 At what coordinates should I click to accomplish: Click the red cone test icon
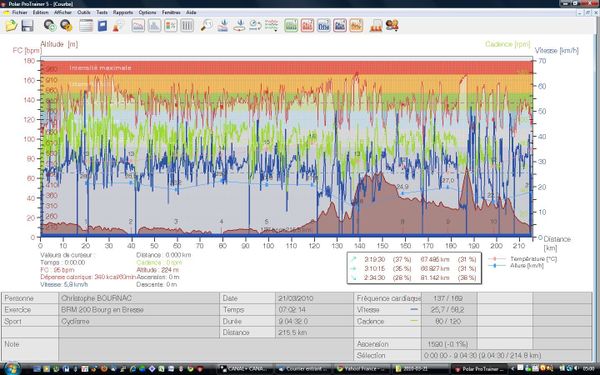click(118, 26)
